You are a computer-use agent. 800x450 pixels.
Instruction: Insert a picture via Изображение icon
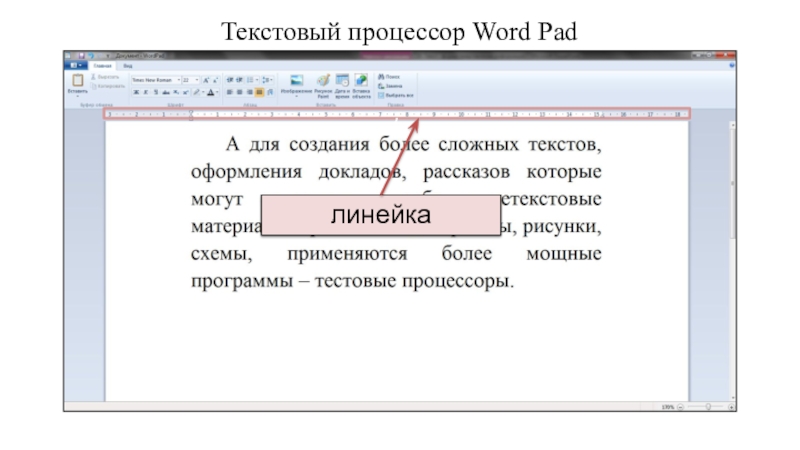tap(296, 81)
